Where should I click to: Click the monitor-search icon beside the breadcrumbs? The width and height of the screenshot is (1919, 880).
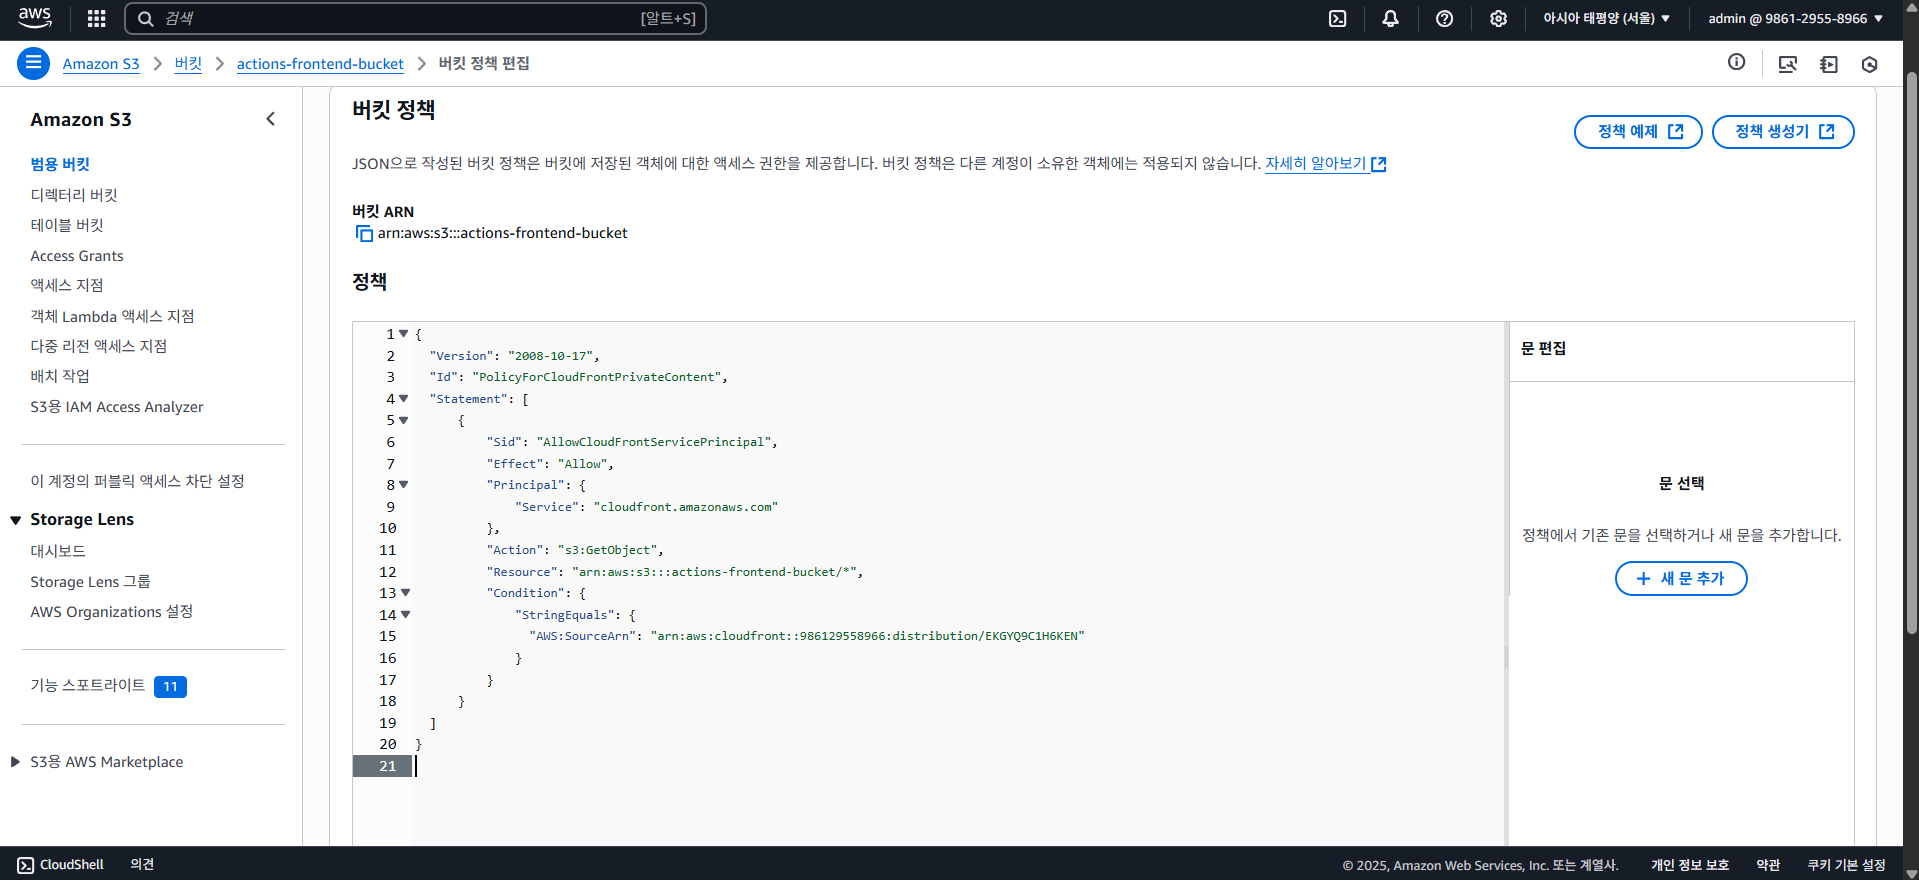point(1788,64)
